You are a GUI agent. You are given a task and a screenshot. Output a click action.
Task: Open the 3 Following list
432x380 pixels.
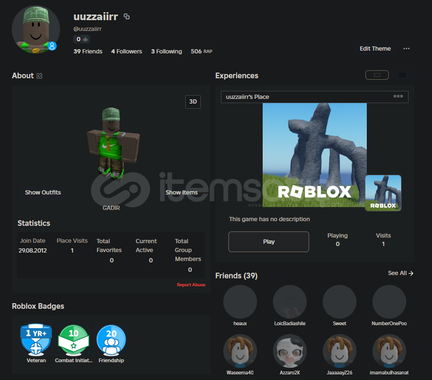tap(166, 51)
